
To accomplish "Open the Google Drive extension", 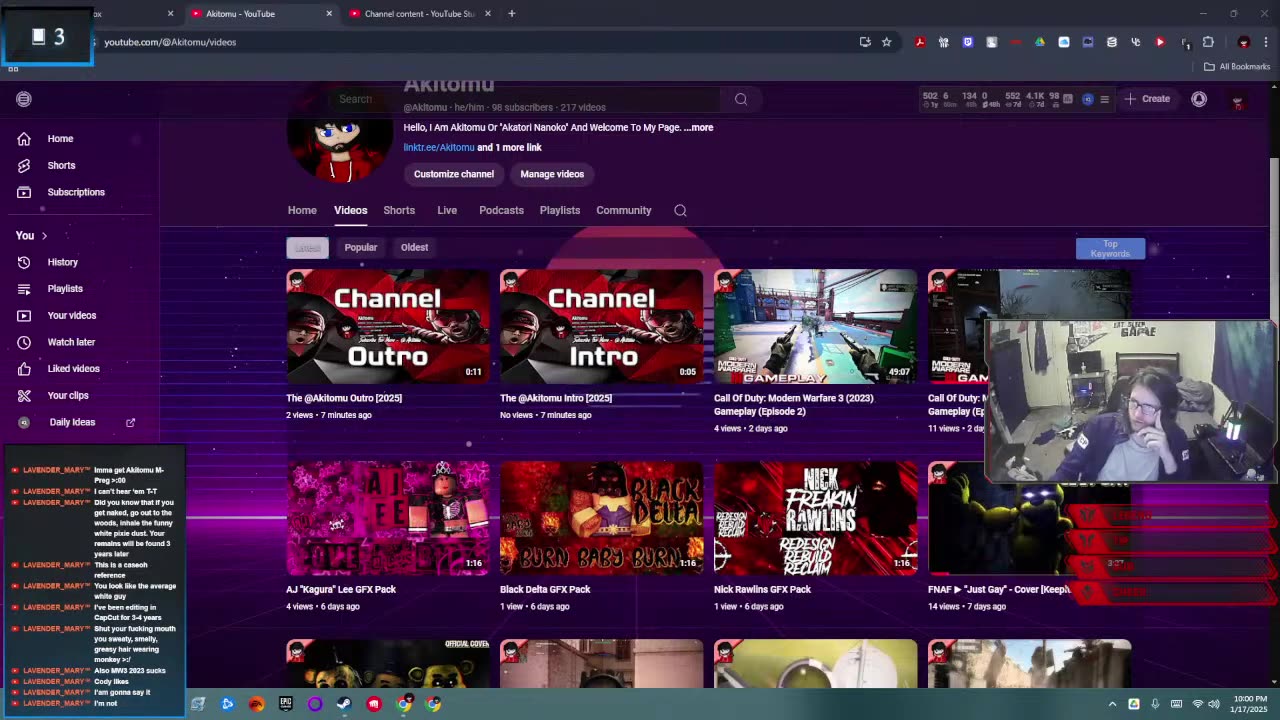I will point(1039,42).
